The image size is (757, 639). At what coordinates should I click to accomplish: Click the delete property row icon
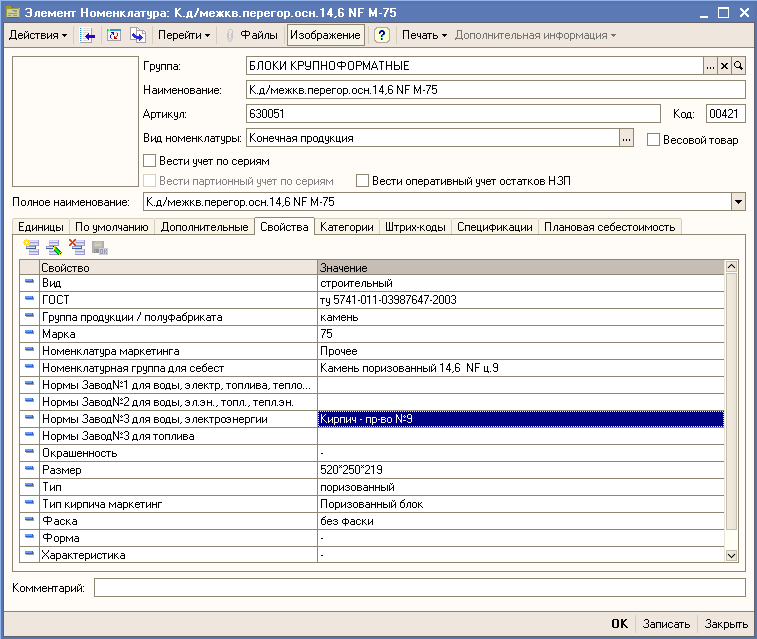coord(77,248)
